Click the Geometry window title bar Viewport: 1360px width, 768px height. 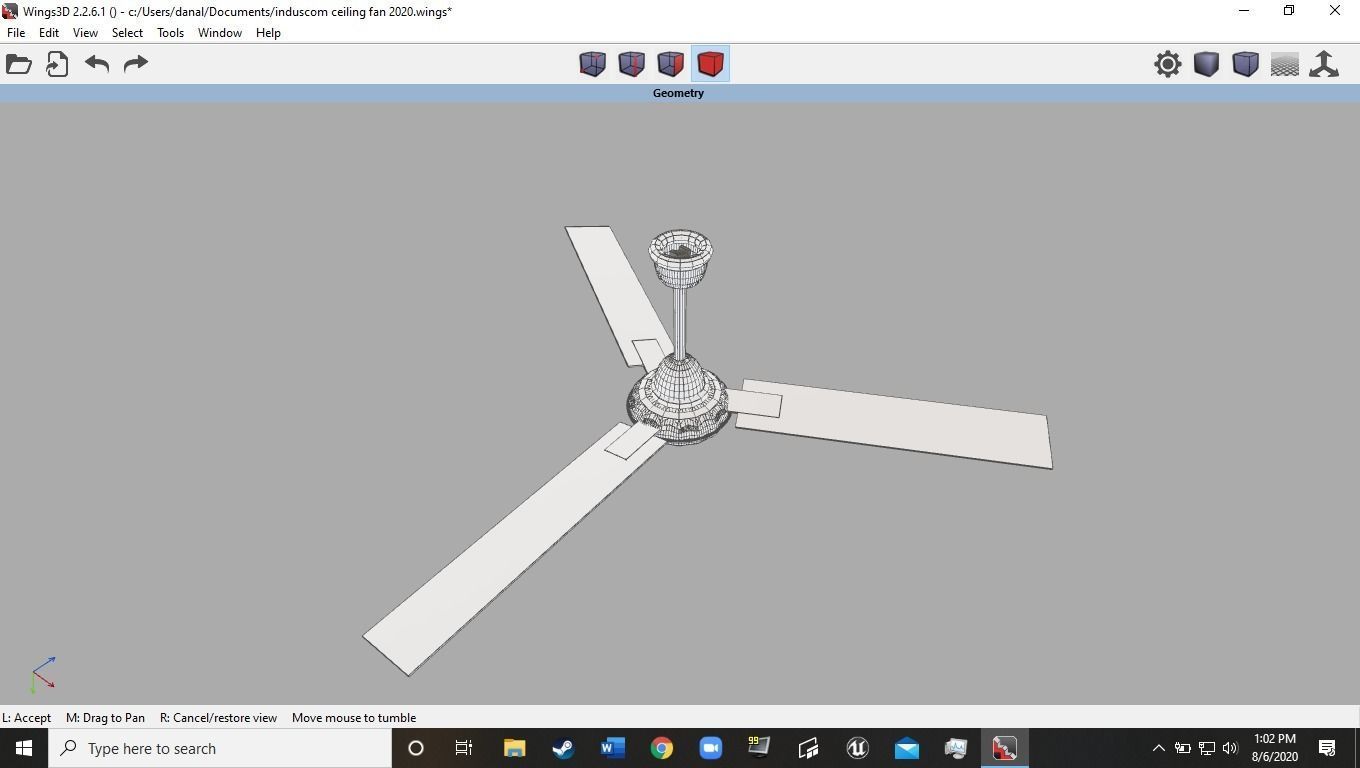click(679, 93)
